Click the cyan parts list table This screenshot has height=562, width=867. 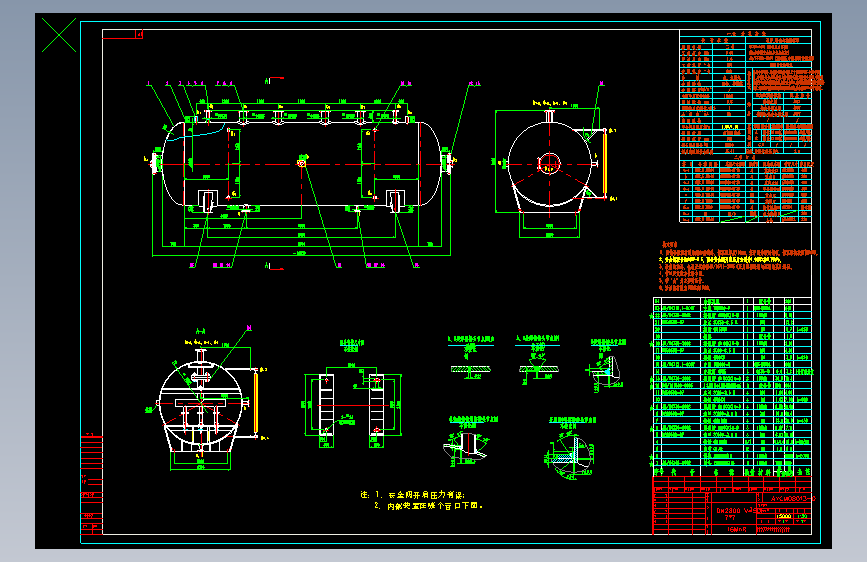coord(733,387)
